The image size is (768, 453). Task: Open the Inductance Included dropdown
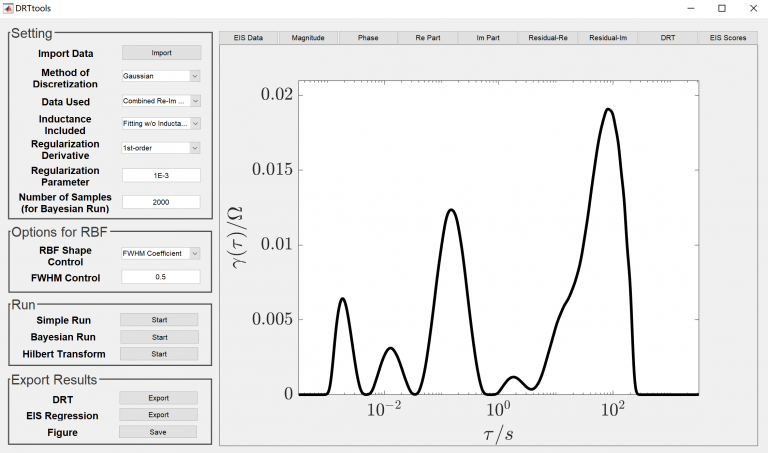tap(161, 124)
